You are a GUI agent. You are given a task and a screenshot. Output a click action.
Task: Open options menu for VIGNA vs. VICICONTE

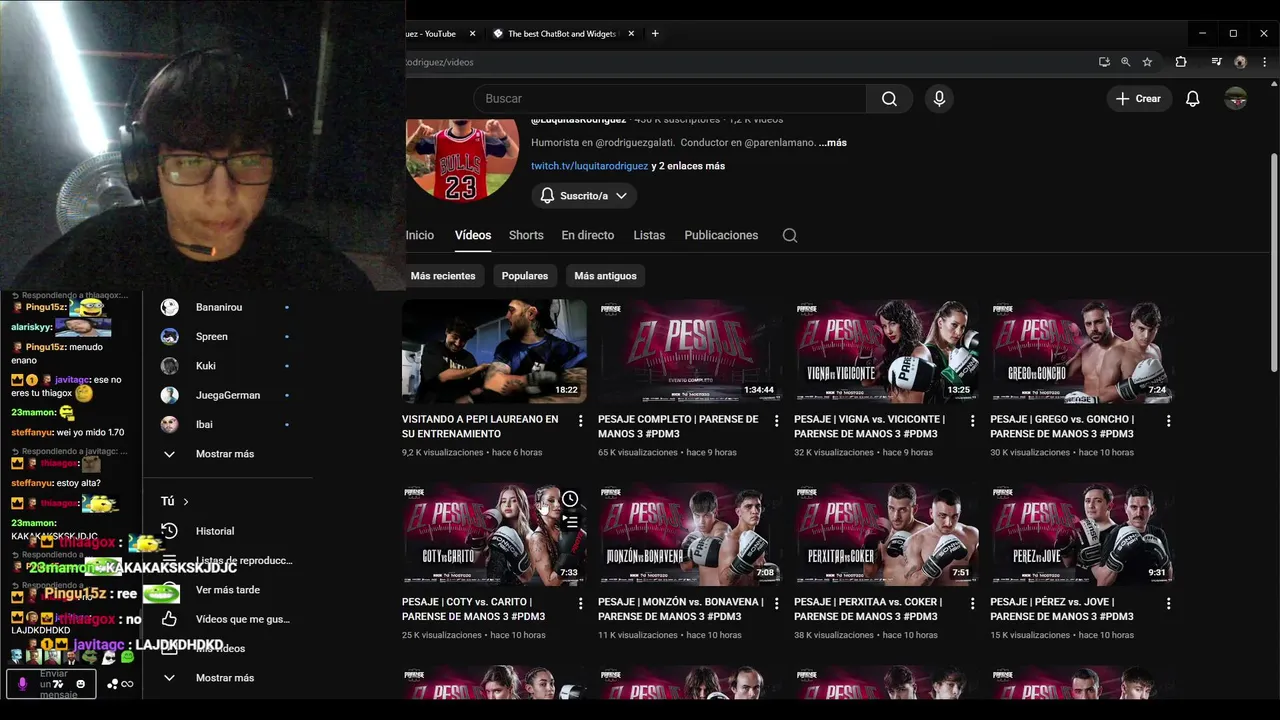pos(972,421)
